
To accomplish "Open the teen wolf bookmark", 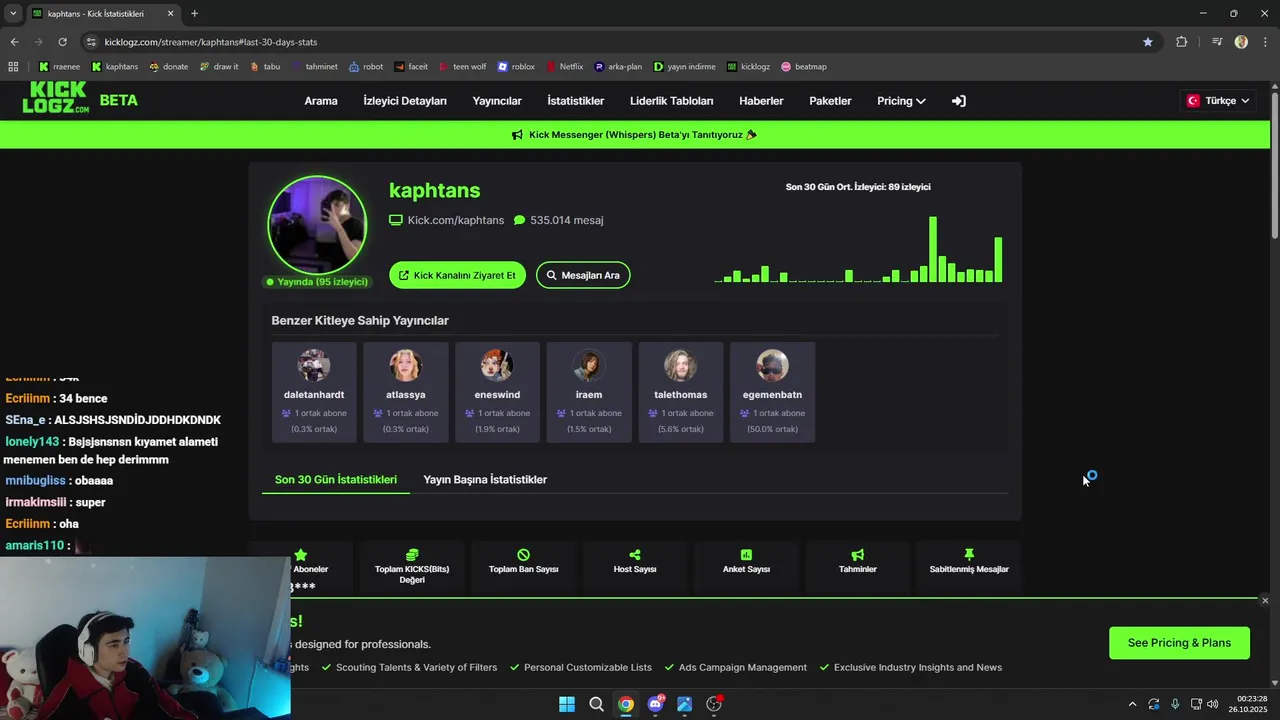I will (462, 67).
